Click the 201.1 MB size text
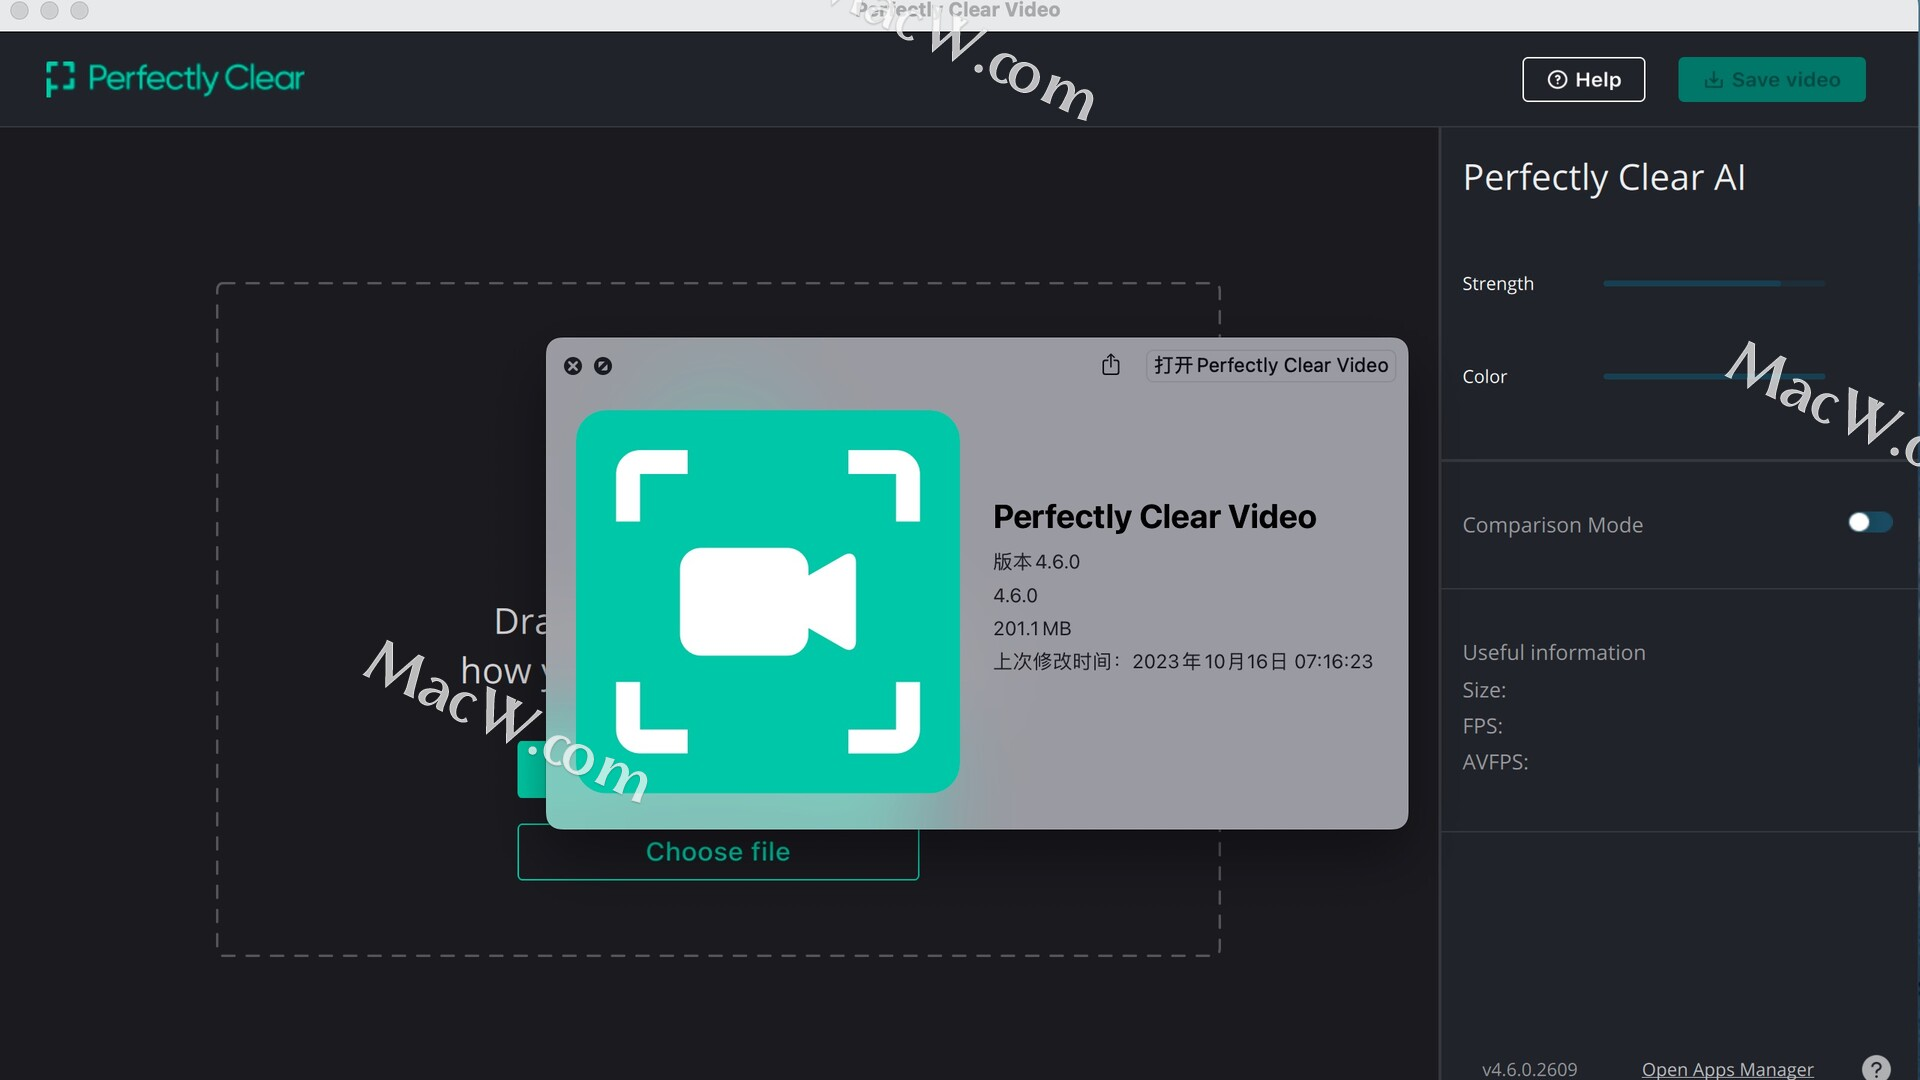The image size is (1920, 1080). (1032, 629)
